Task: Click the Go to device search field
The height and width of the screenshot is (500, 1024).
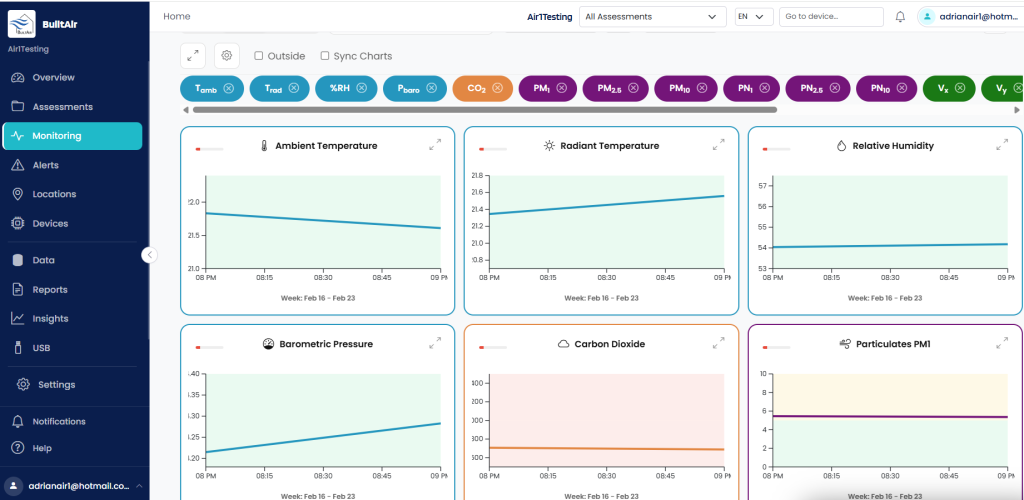Action: [831, 17]
